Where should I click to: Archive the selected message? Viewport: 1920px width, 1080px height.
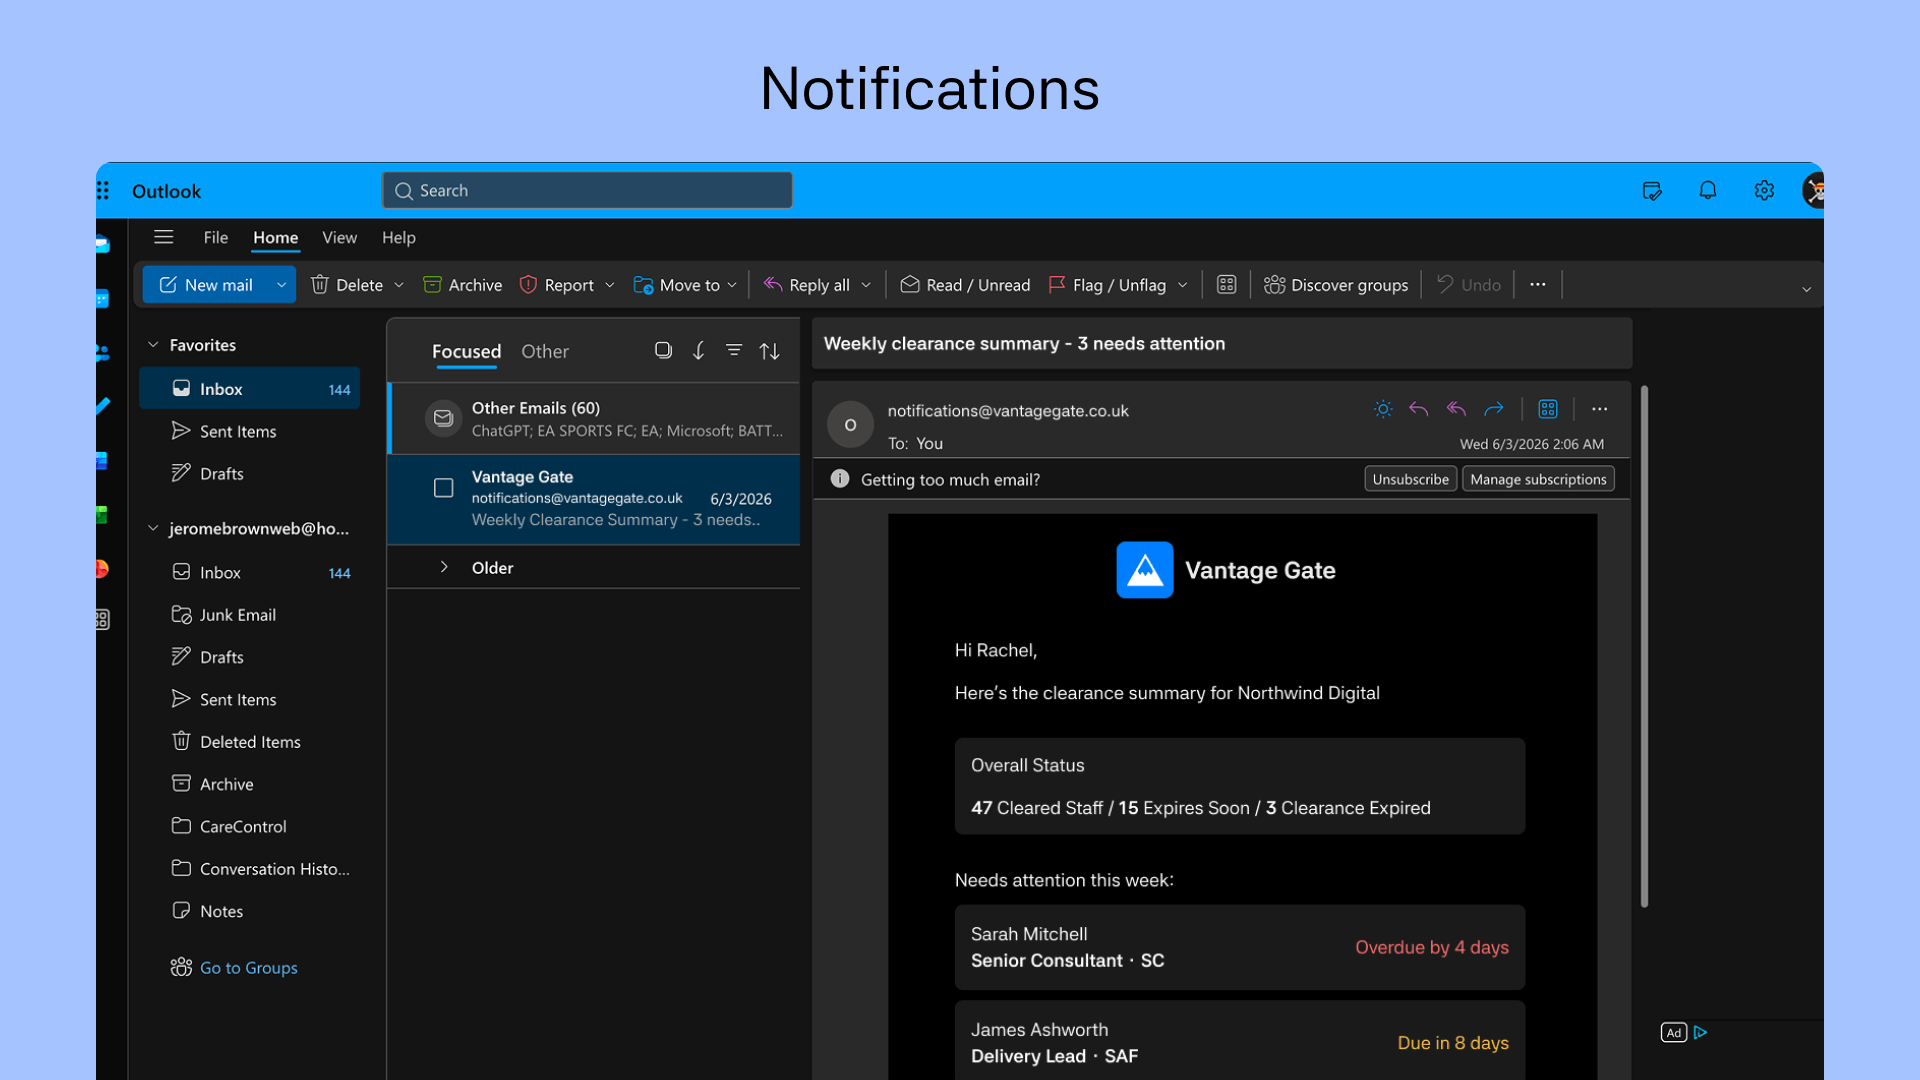coord(462,285)
